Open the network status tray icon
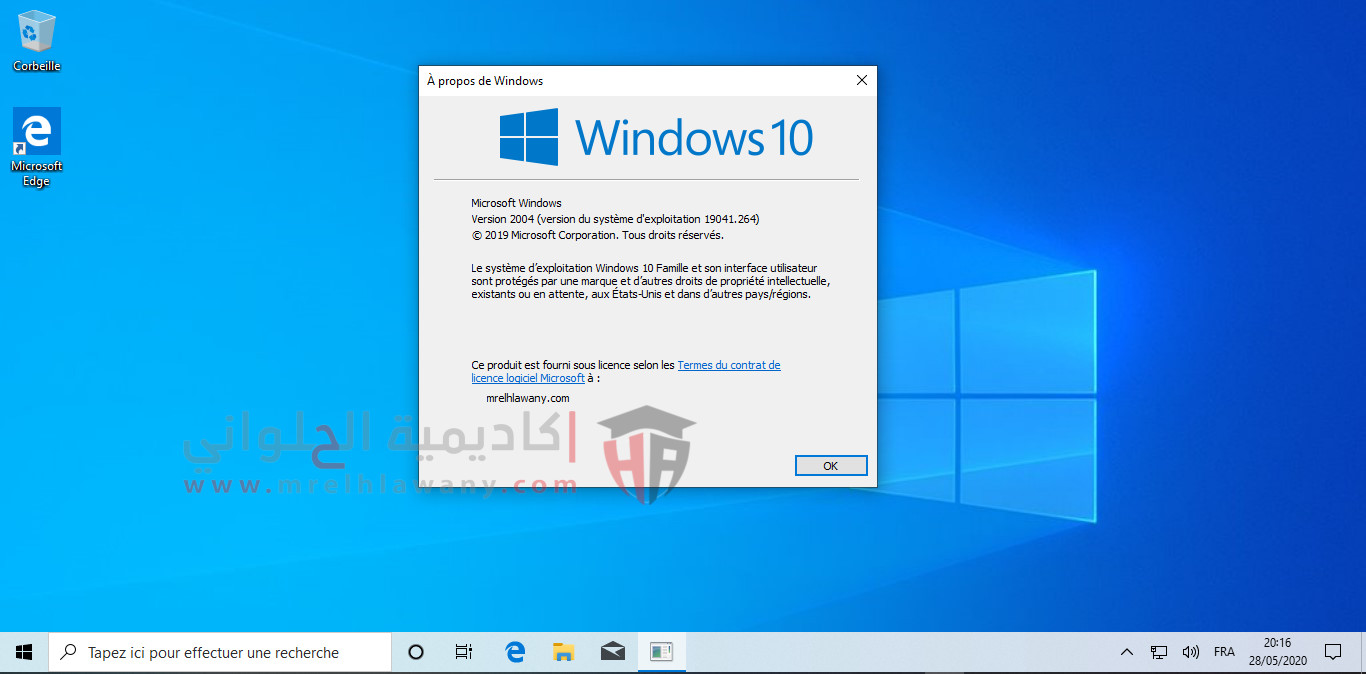Image resolution: width=1366 pixels, height=674 pixels. point(1159,652)
